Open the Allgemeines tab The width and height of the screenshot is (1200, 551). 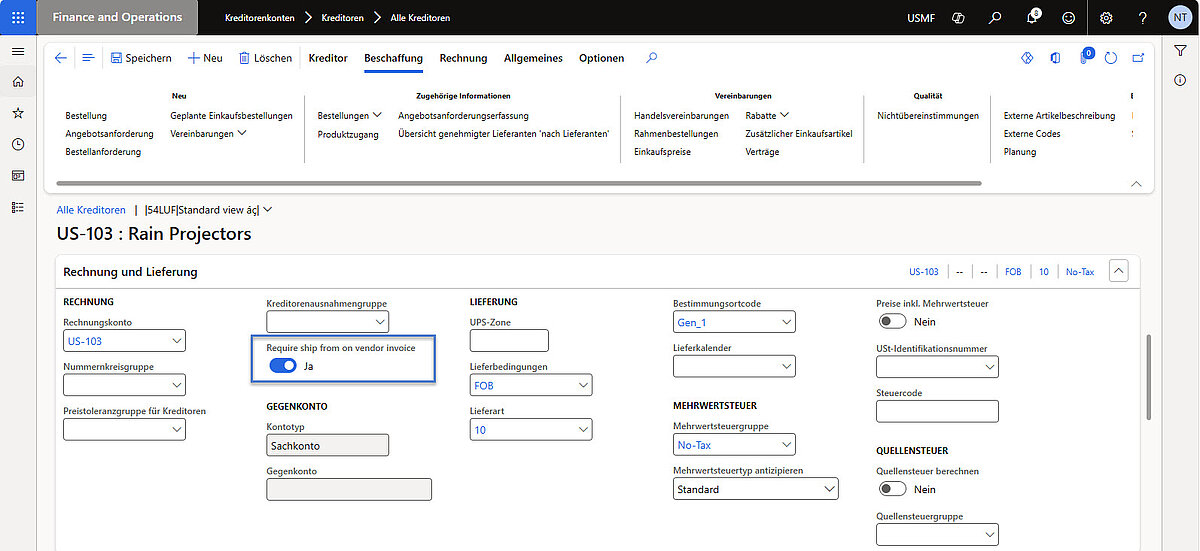click(x=533, y=58)
